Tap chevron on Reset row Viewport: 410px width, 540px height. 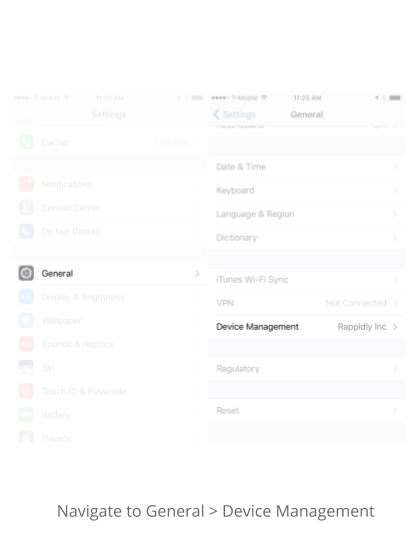tap(395, 411)
